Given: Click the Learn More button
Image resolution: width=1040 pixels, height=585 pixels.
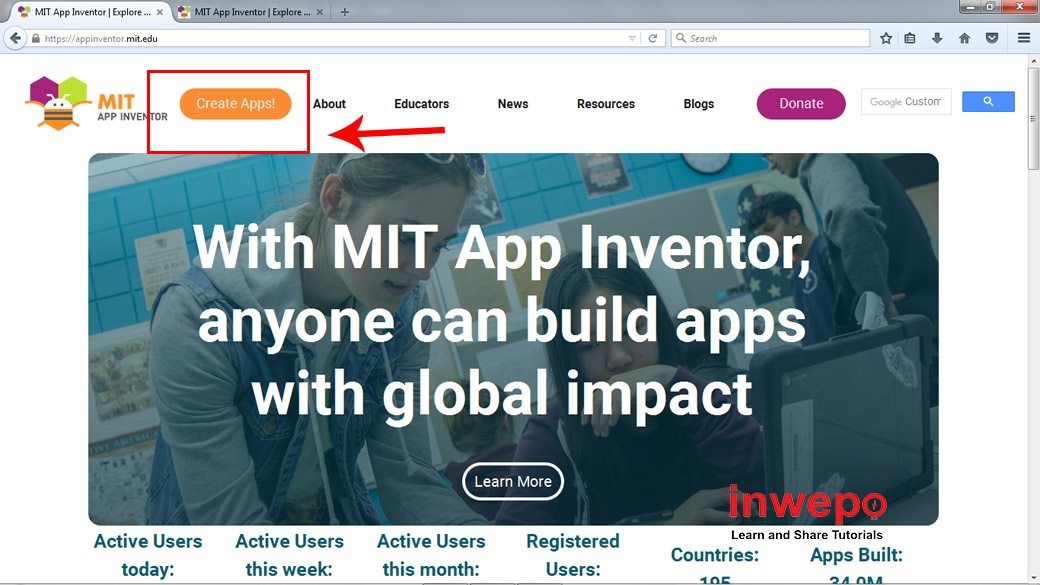Looking at the screenshot, I should point(513,482).
